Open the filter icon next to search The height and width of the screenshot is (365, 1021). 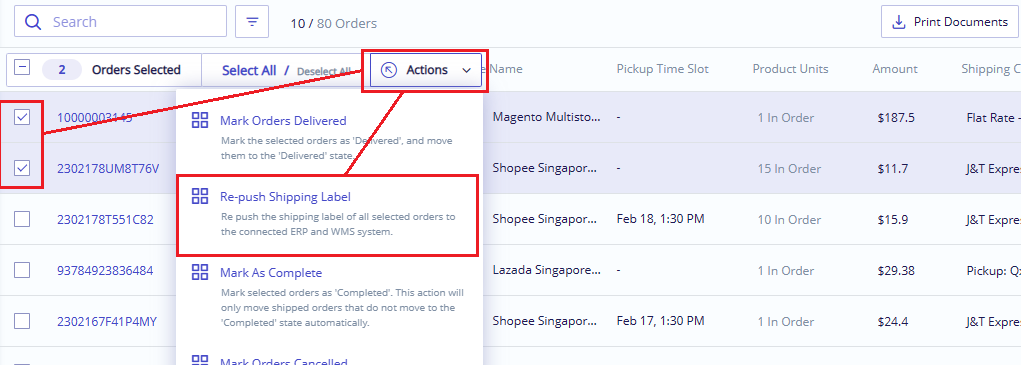[252, 22]
